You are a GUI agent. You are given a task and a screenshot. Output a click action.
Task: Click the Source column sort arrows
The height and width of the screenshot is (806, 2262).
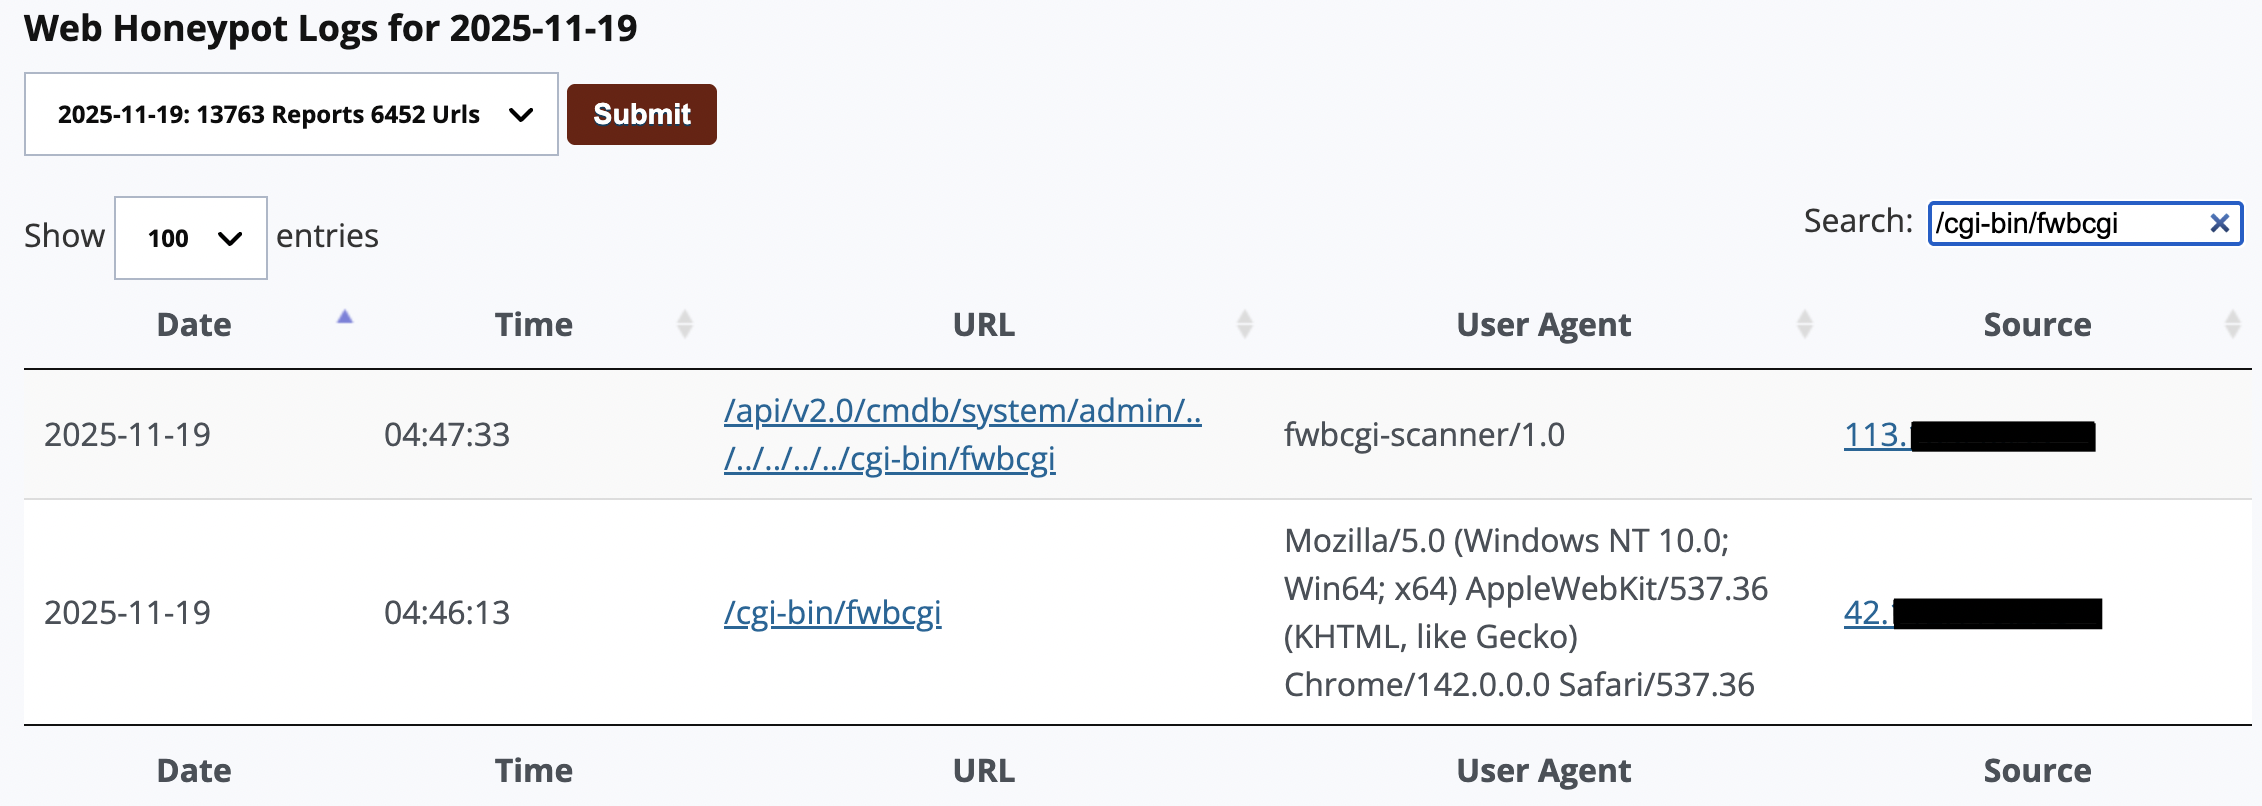pos(2232,324)
